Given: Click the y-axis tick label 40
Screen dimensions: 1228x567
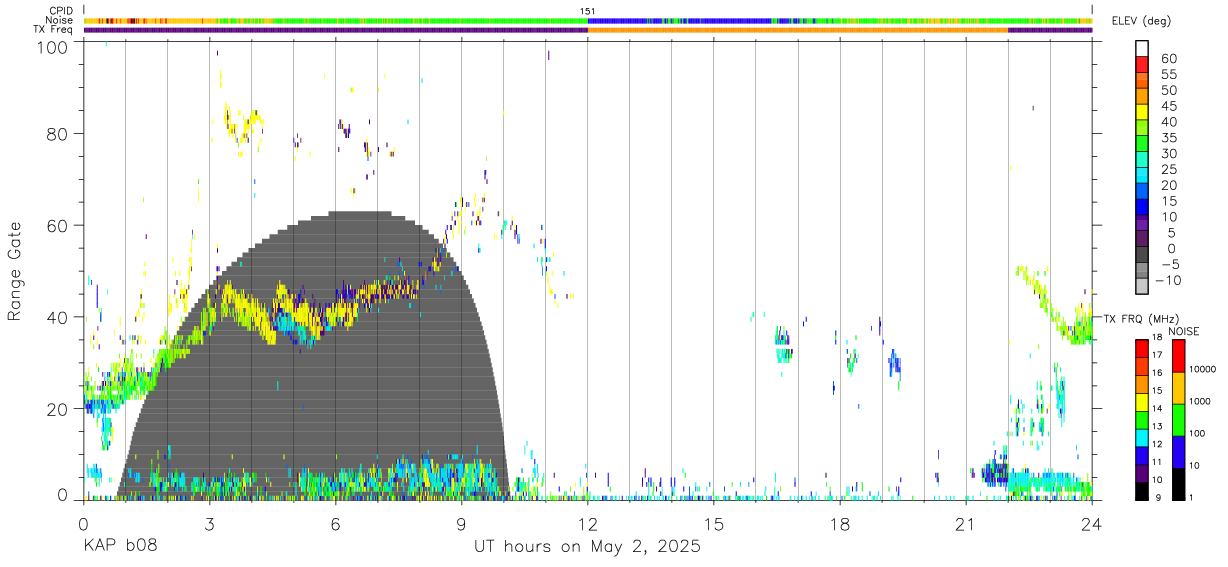Looking at the screenshot, I should pos(58,317).
